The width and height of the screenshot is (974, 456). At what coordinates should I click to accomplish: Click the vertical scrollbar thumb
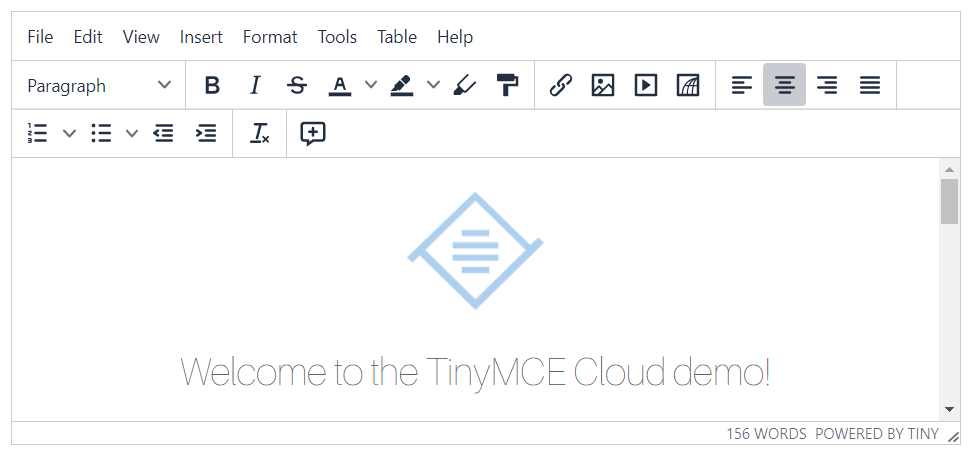coord(949,201)
